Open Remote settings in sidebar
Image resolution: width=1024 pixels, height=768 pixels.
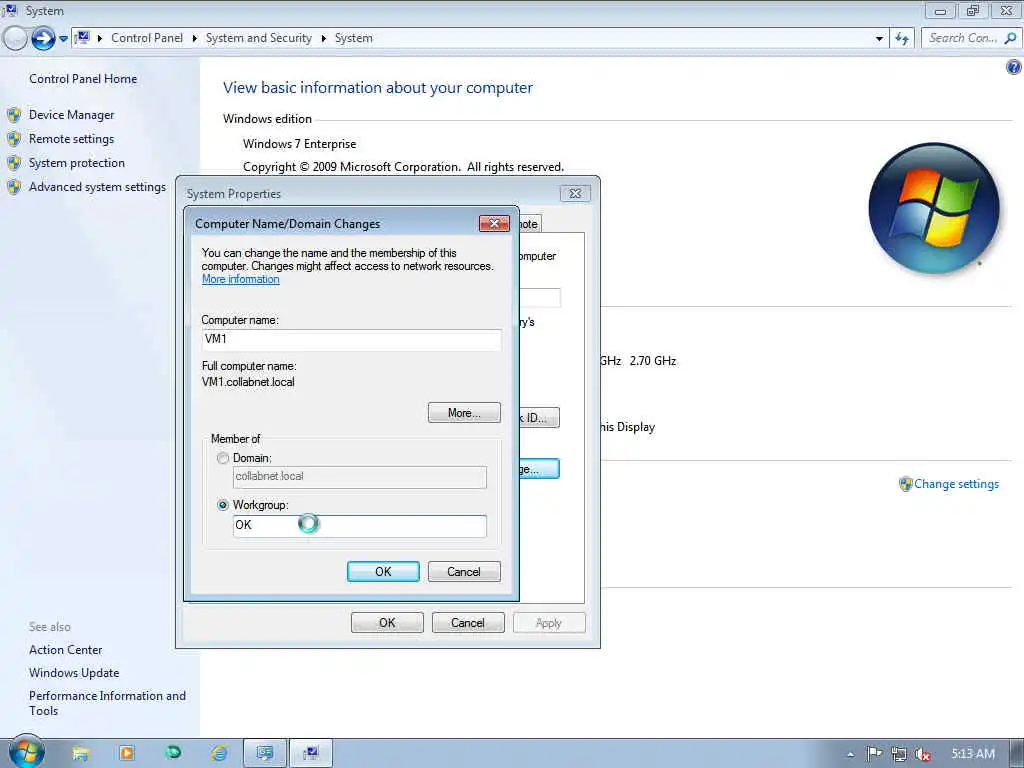71,139
